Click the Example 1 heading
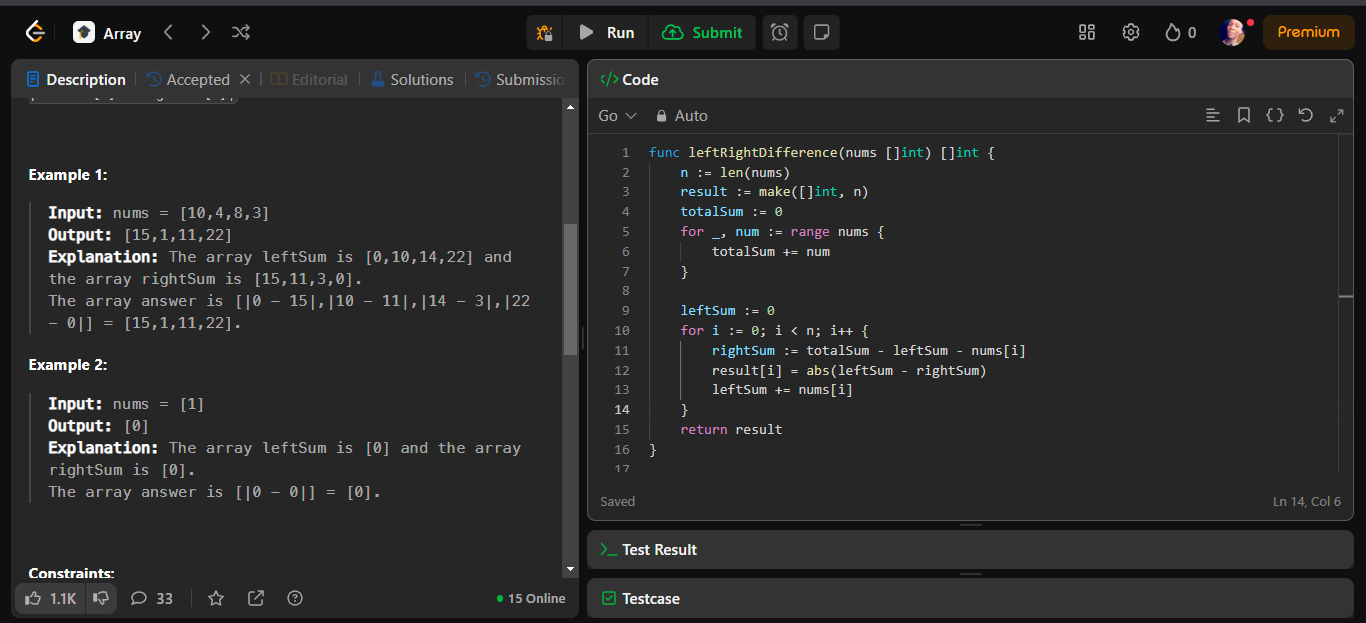Screen dimensions: 1366x623 click(x=68, y=175)
